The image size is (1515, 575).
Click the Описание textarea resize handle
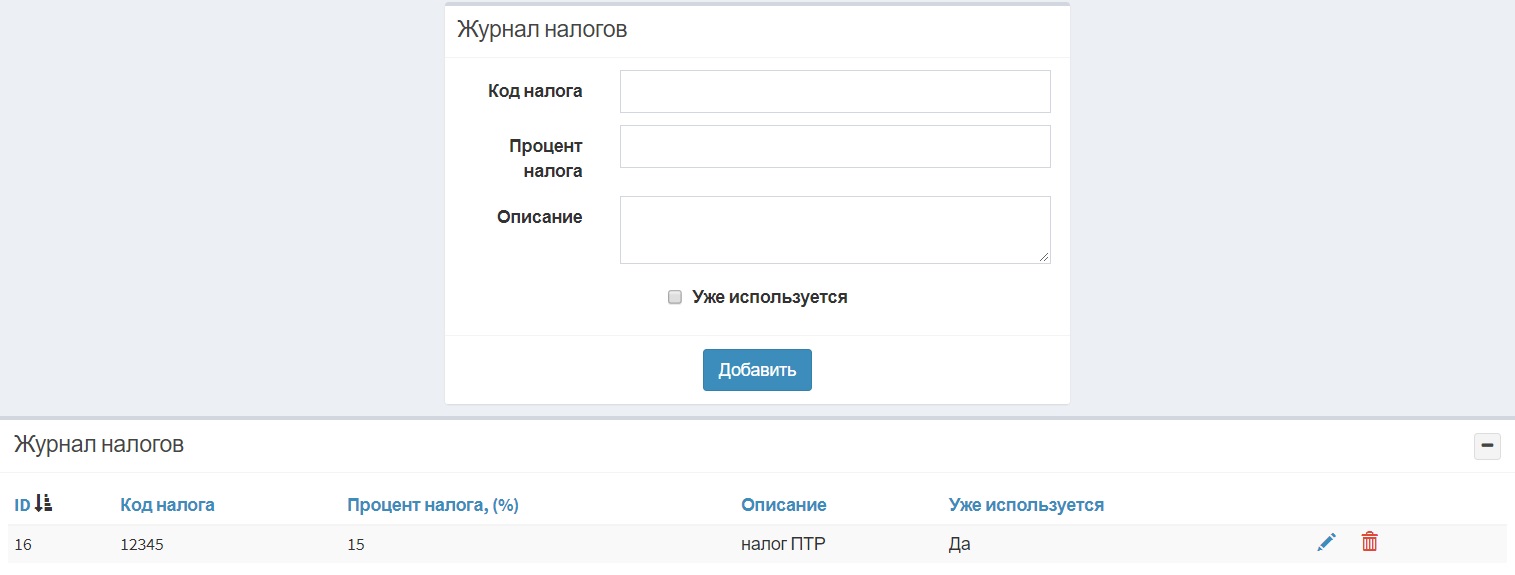(x=1044, y=257)
